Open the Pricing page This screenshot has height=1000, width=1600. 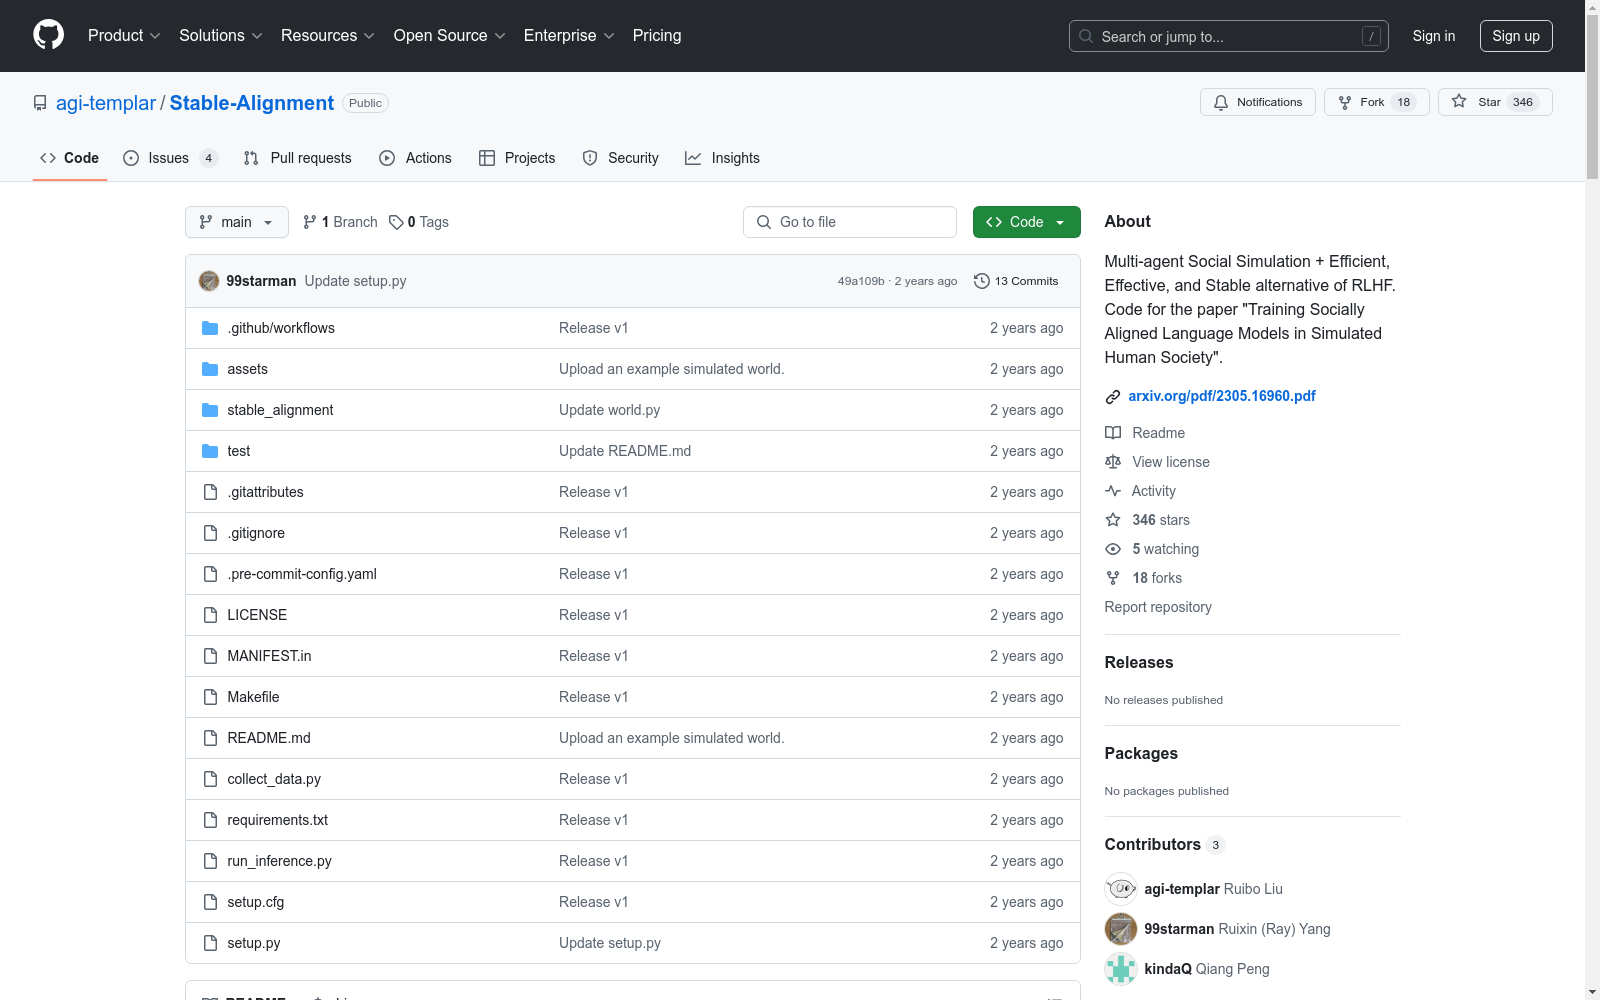pos(657,35)
